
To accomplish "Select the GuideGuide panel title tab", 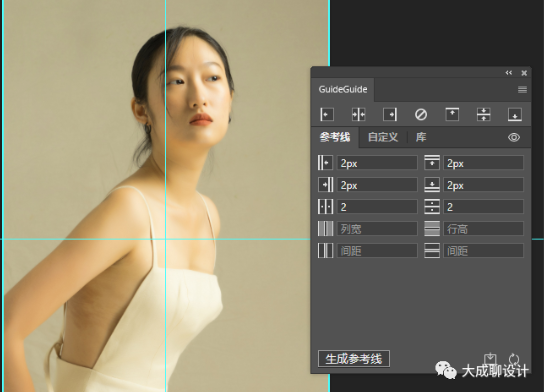I will point(343,90).
